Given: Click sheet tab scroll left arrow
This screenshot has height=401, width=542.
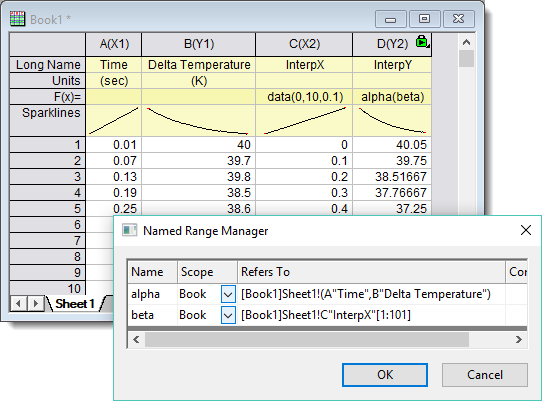Looking at the screenshot, I should coord(19,304).
